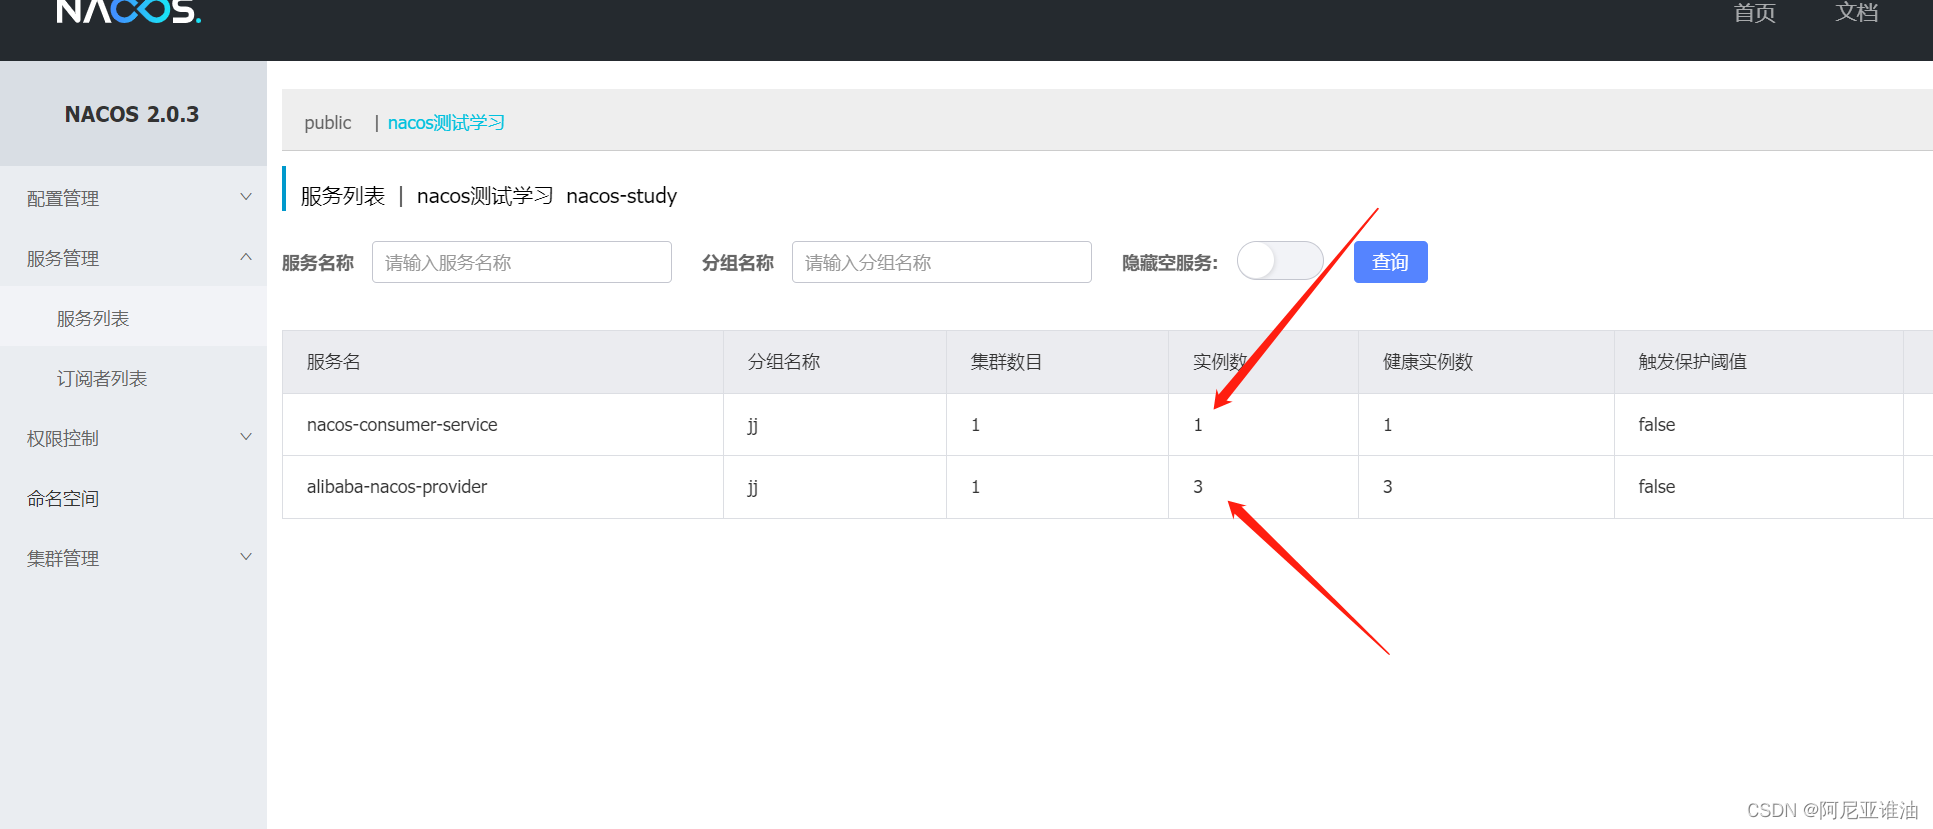1933x829 pixels.
Task: Click the 服务列表 page heading
Action: (343, 196)
